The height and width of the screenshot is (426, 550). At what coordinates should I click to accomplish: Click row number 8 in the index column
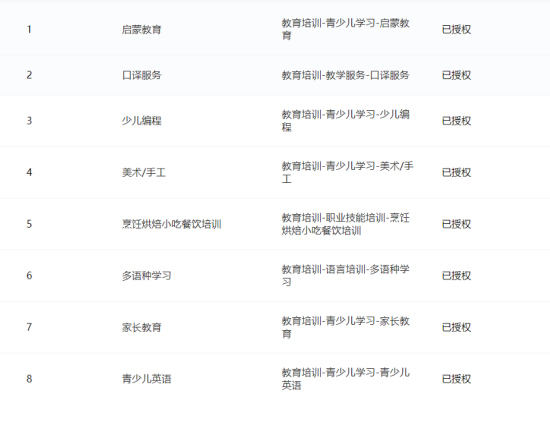(x=29, y=379)
